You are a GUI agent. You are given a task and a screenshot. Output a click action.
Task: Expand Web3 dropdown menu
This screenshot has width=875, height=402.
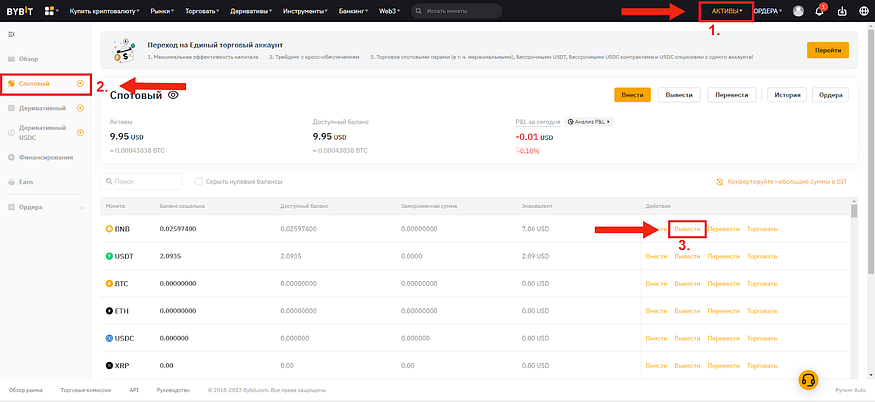click(390, 11)
